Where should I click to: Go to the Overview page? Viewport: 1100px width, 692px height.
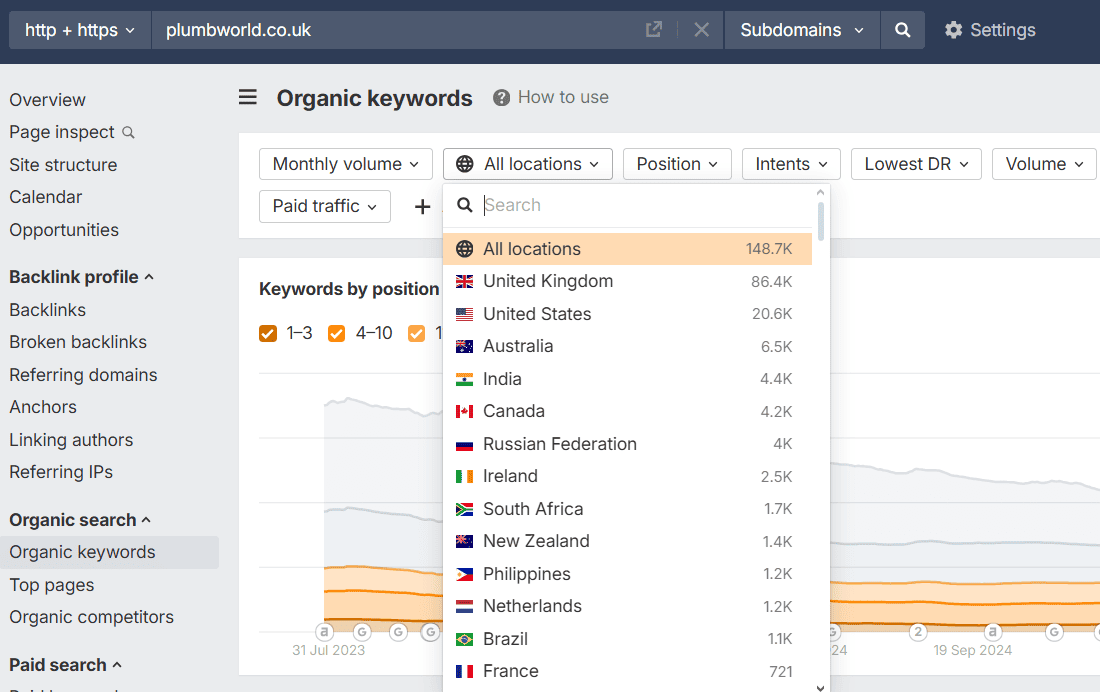pos(47,99)
